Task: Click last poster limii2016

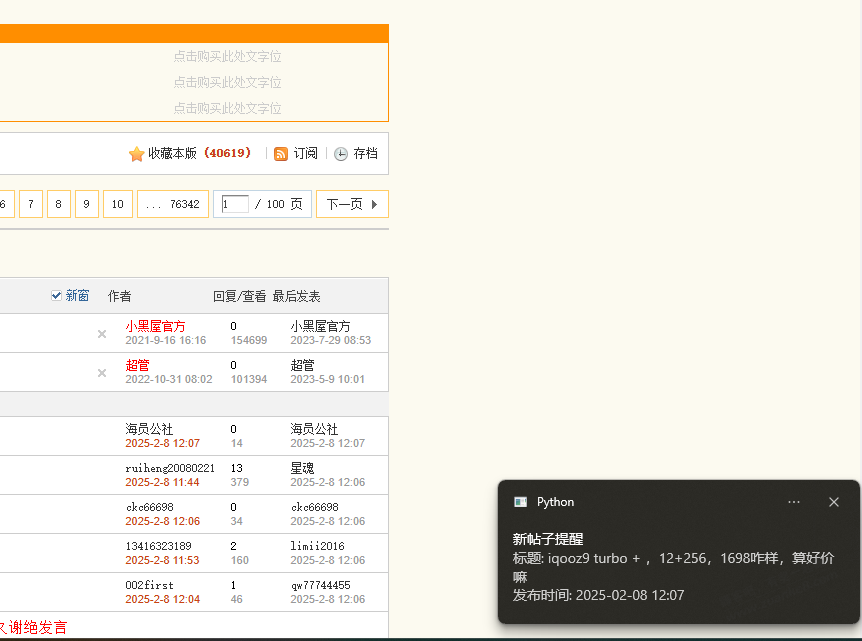Action: pos(317,546)
